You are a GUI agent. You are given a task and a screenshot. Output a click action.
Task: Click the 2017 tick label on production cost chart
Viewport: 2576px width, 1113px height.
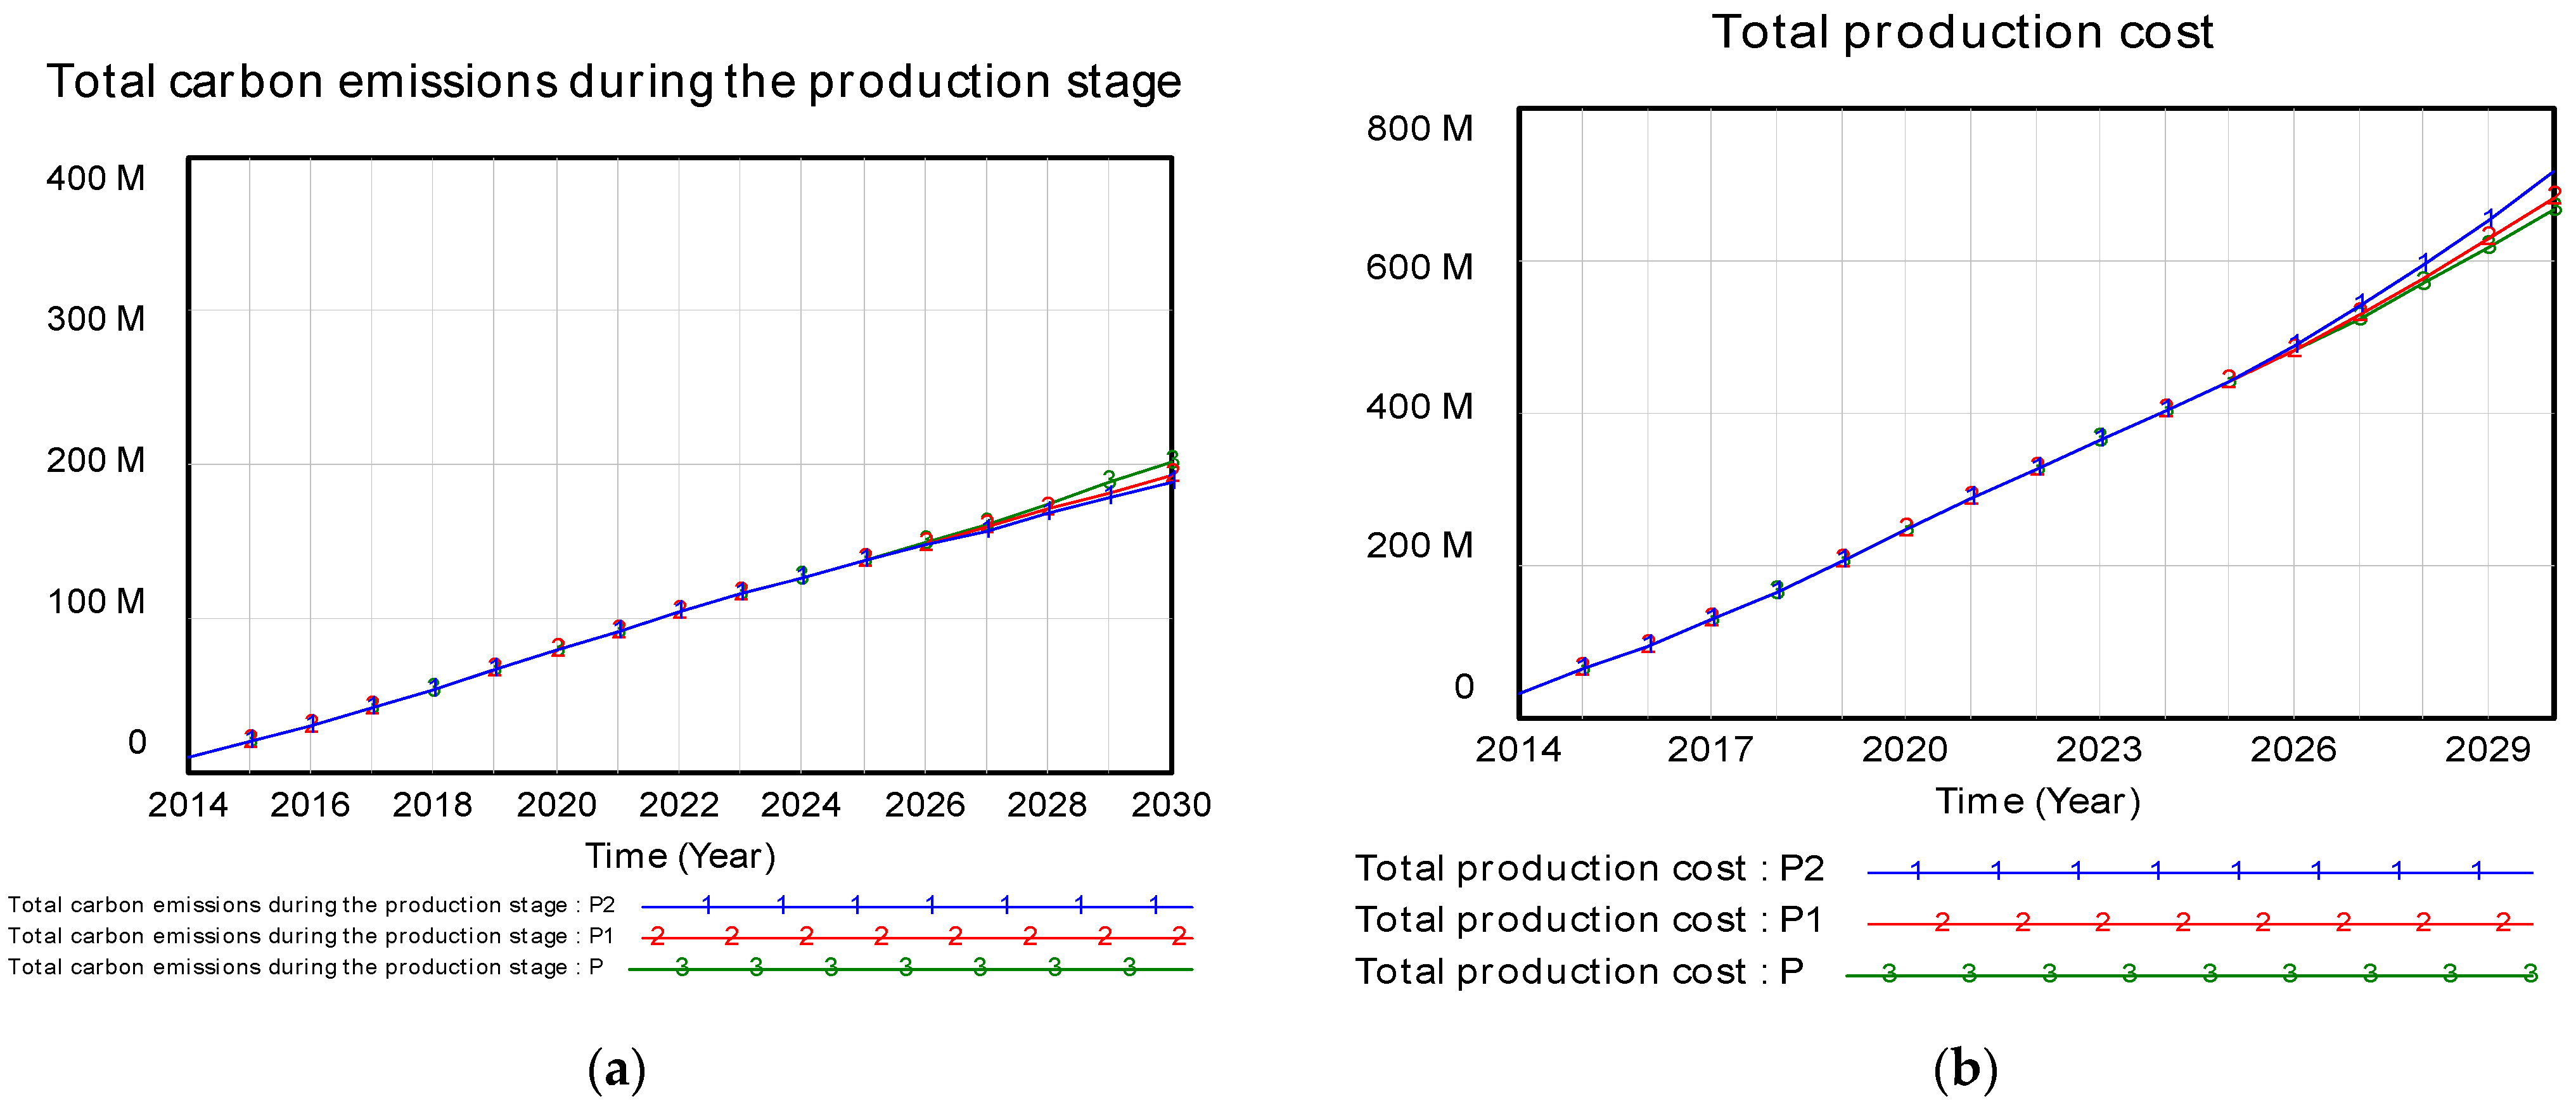pyautogui.click(x=1710, y=749)
